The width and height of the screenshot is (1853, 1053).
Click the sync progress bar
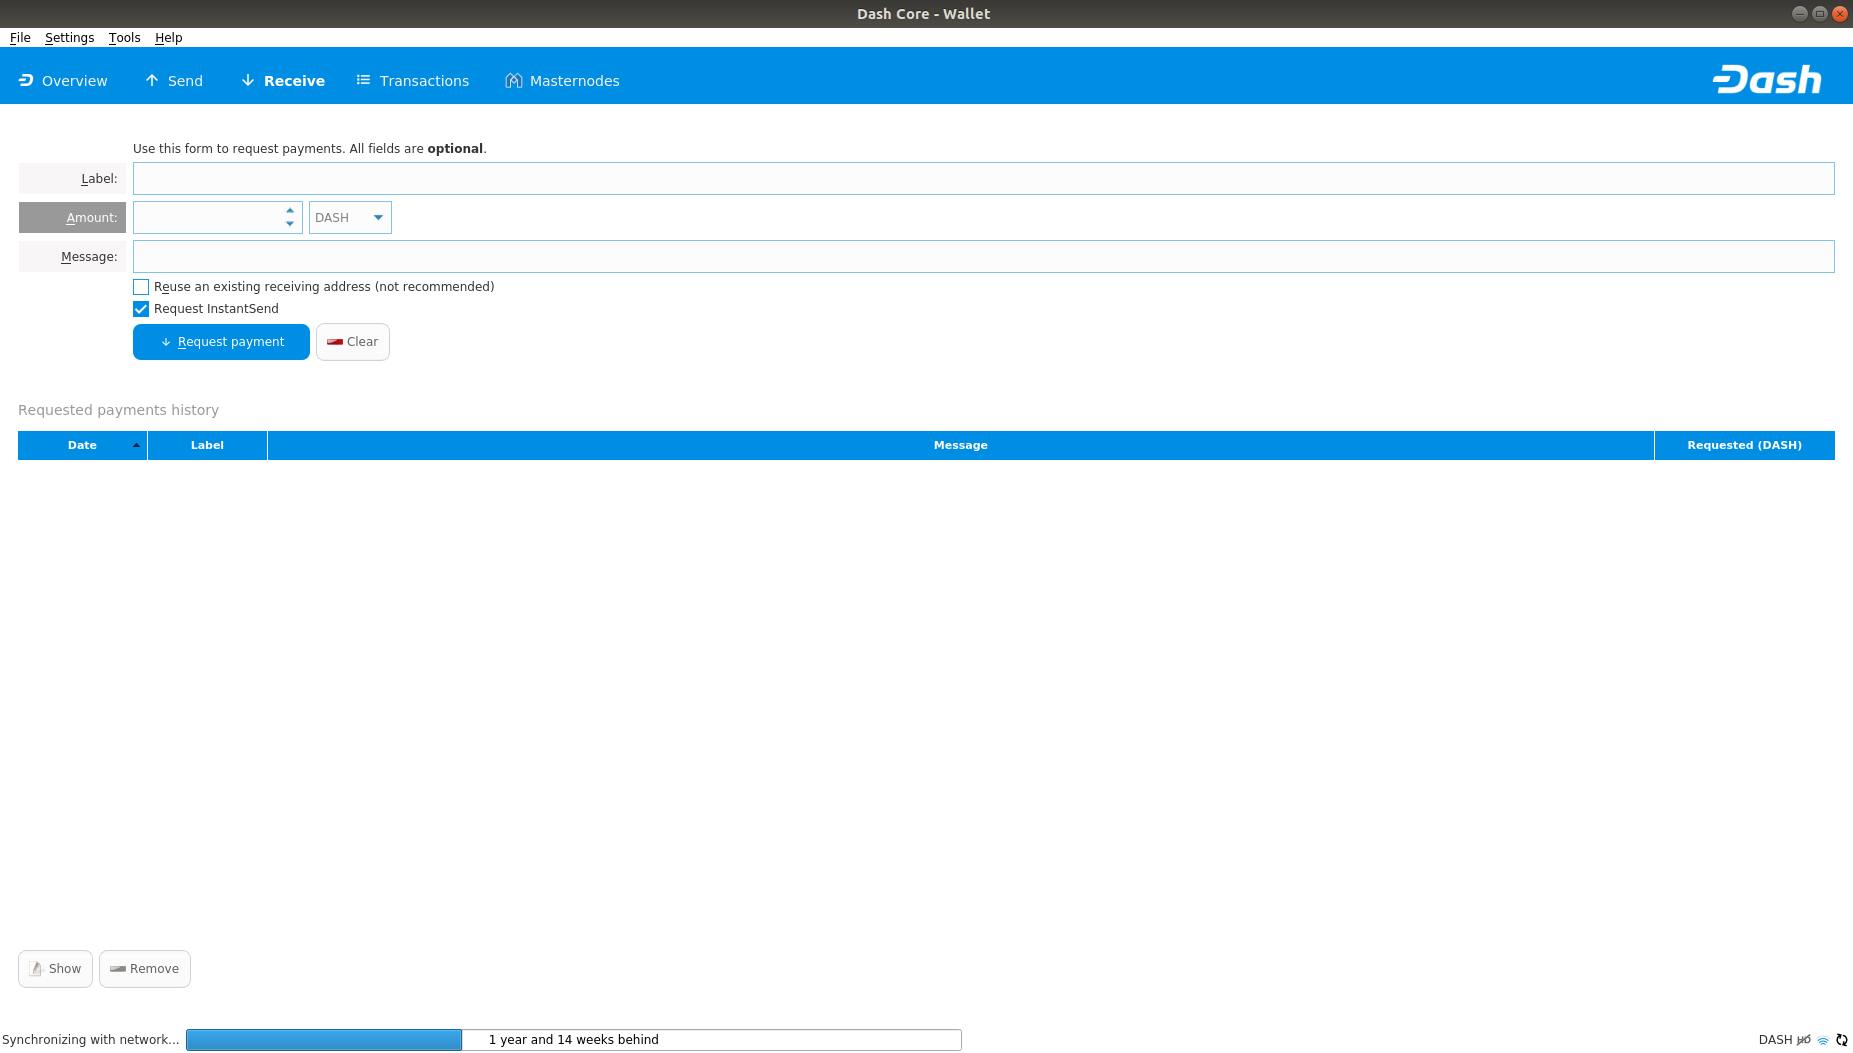[x=574, y=1040]
